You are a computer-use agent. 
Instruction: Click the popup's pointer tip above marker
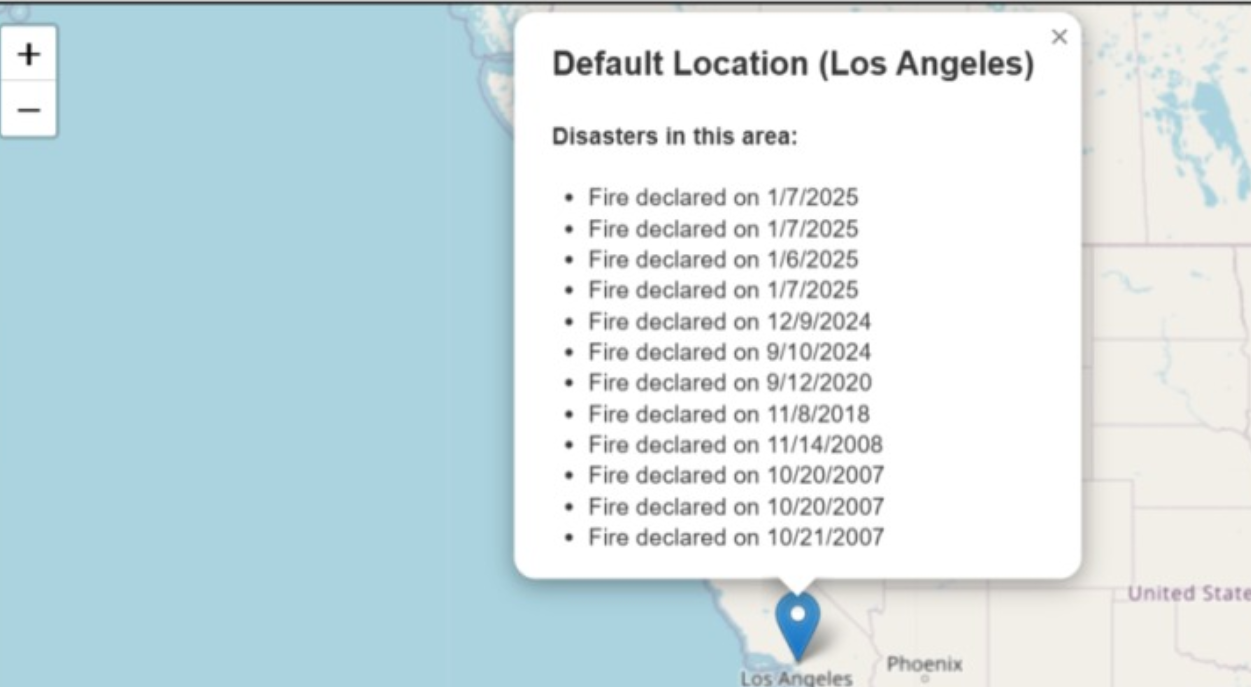coord(798,586)
